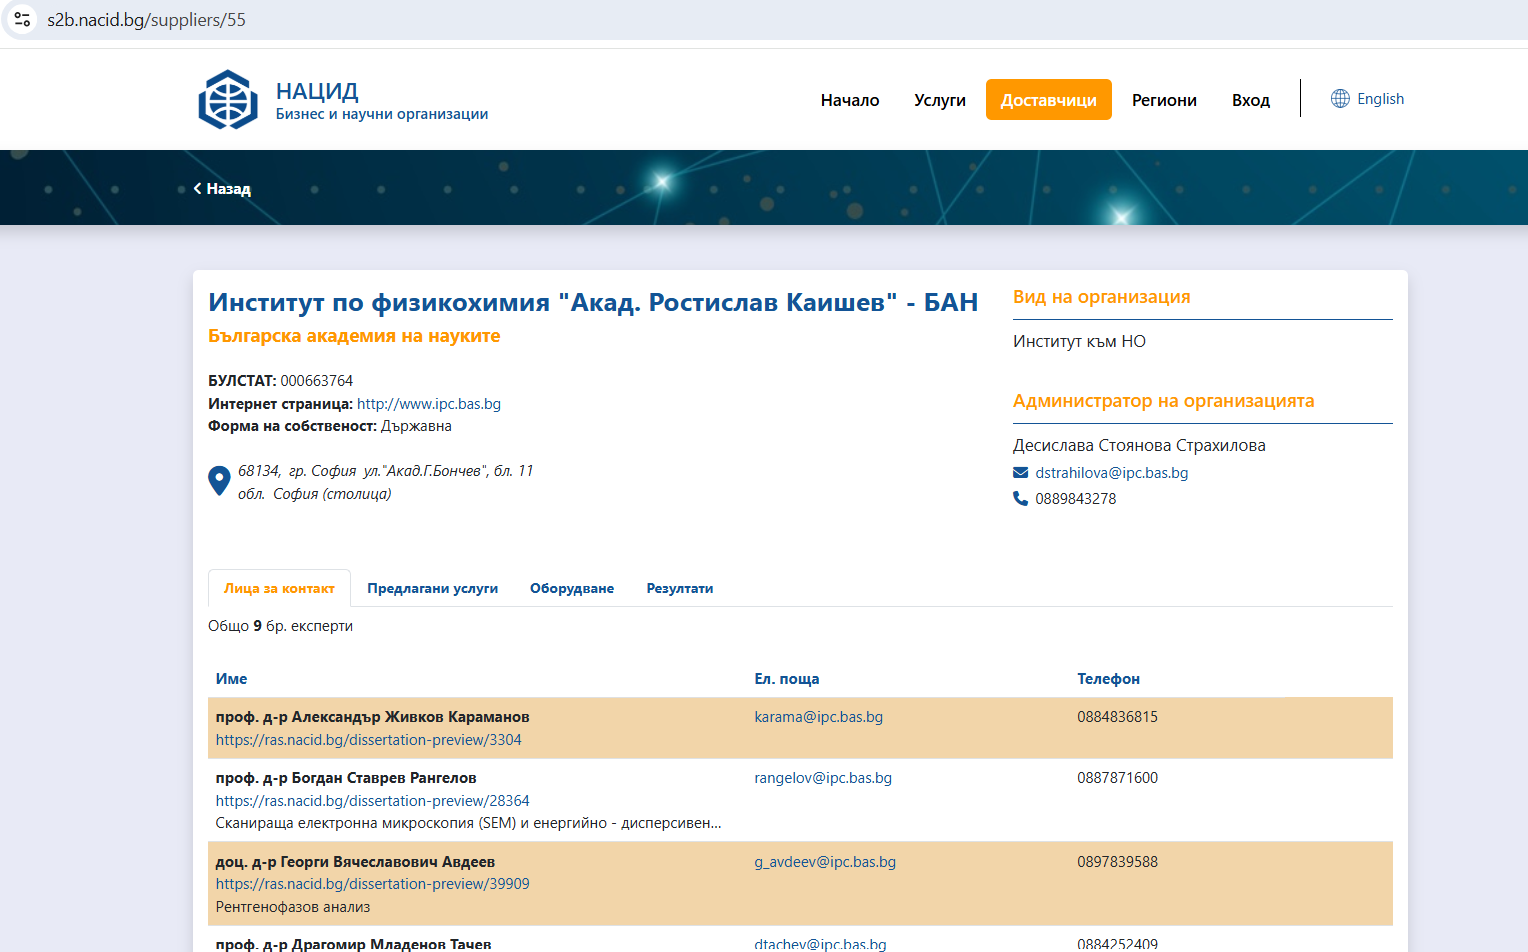
Task: Open the Оборудване tab
Action: click(572, 588)
